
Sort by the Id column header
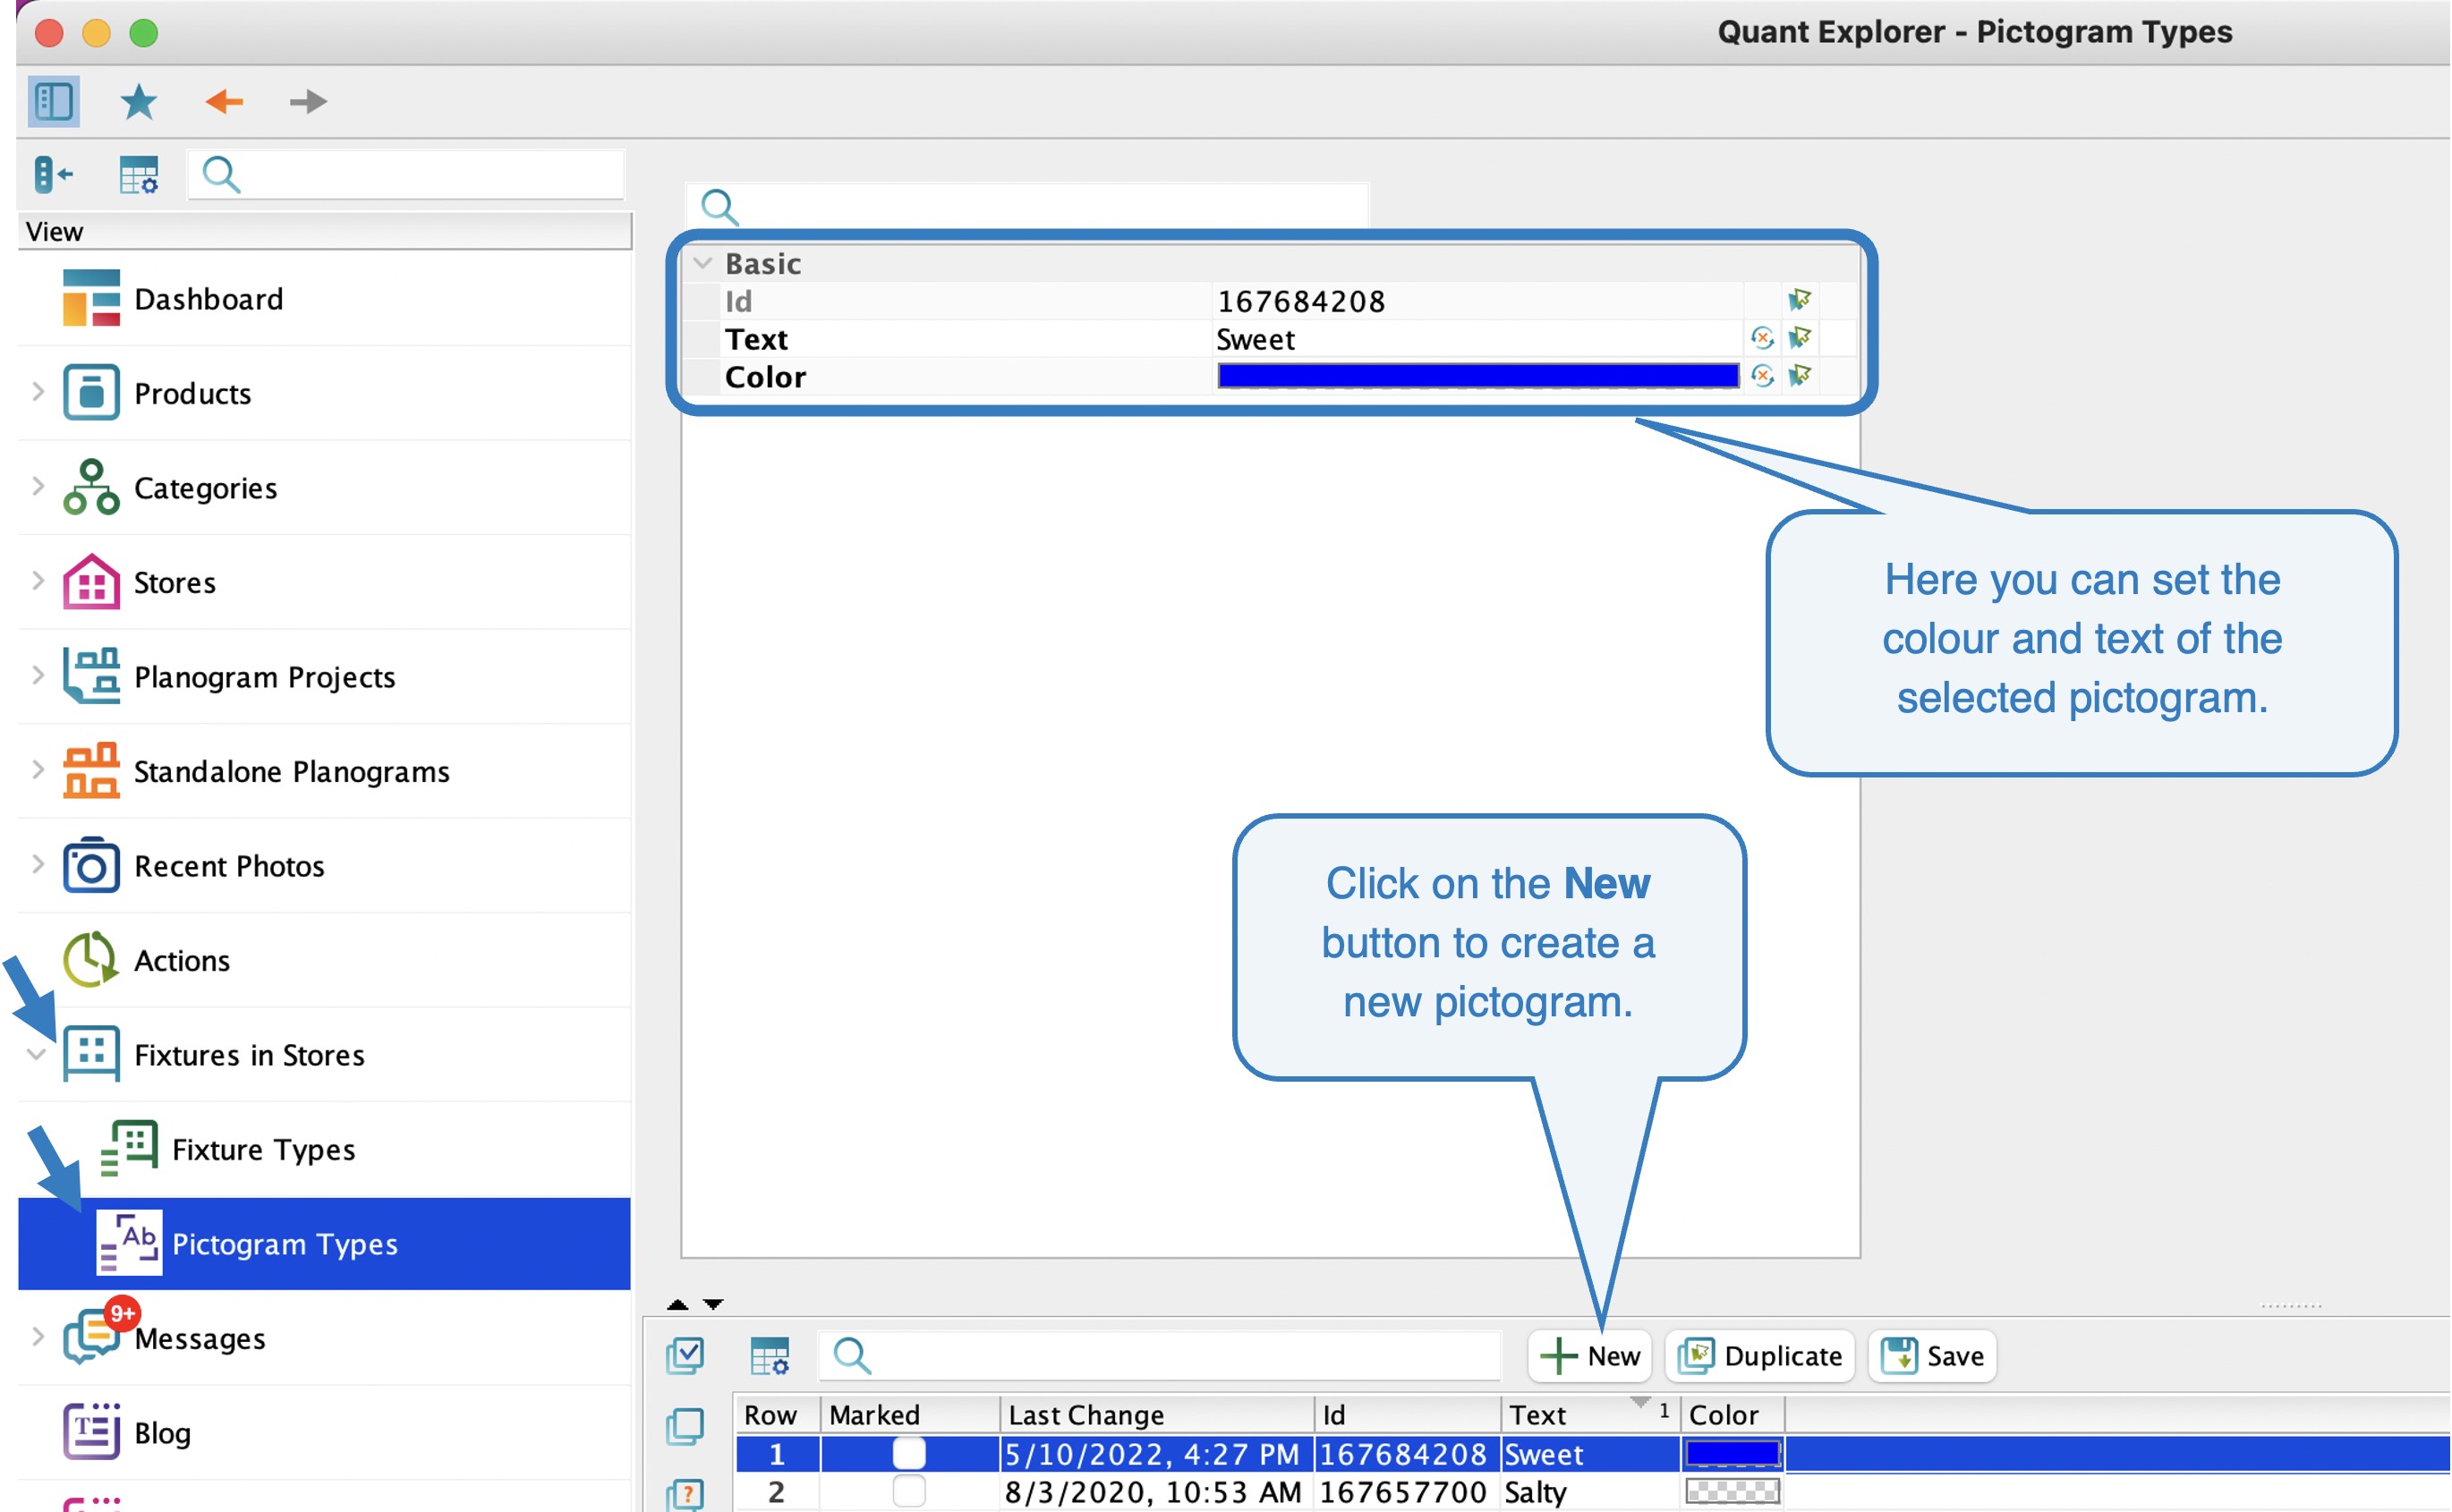click(1408, 1415)
